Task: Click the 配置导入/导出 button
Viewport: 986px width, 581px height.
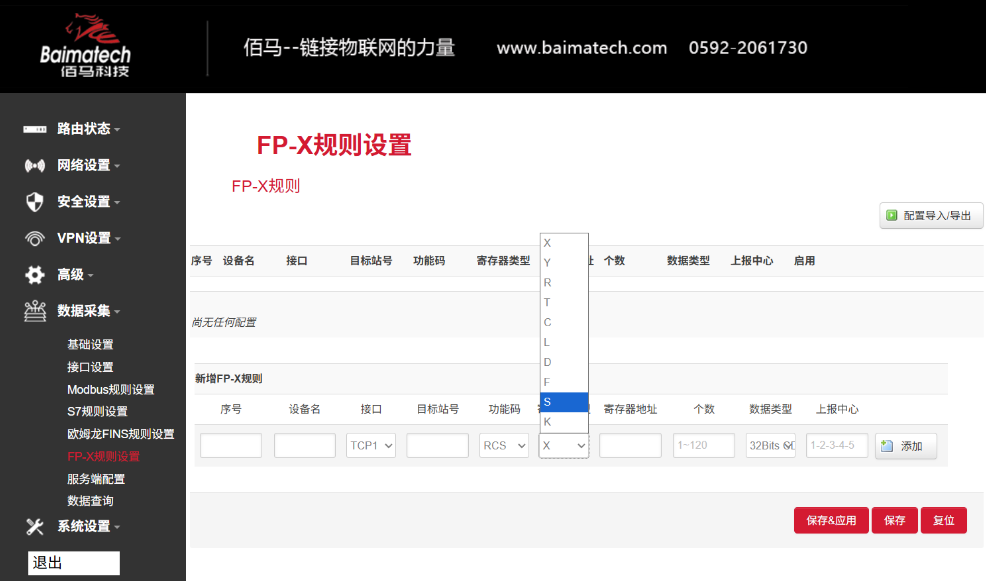Action: pos(931,216)
